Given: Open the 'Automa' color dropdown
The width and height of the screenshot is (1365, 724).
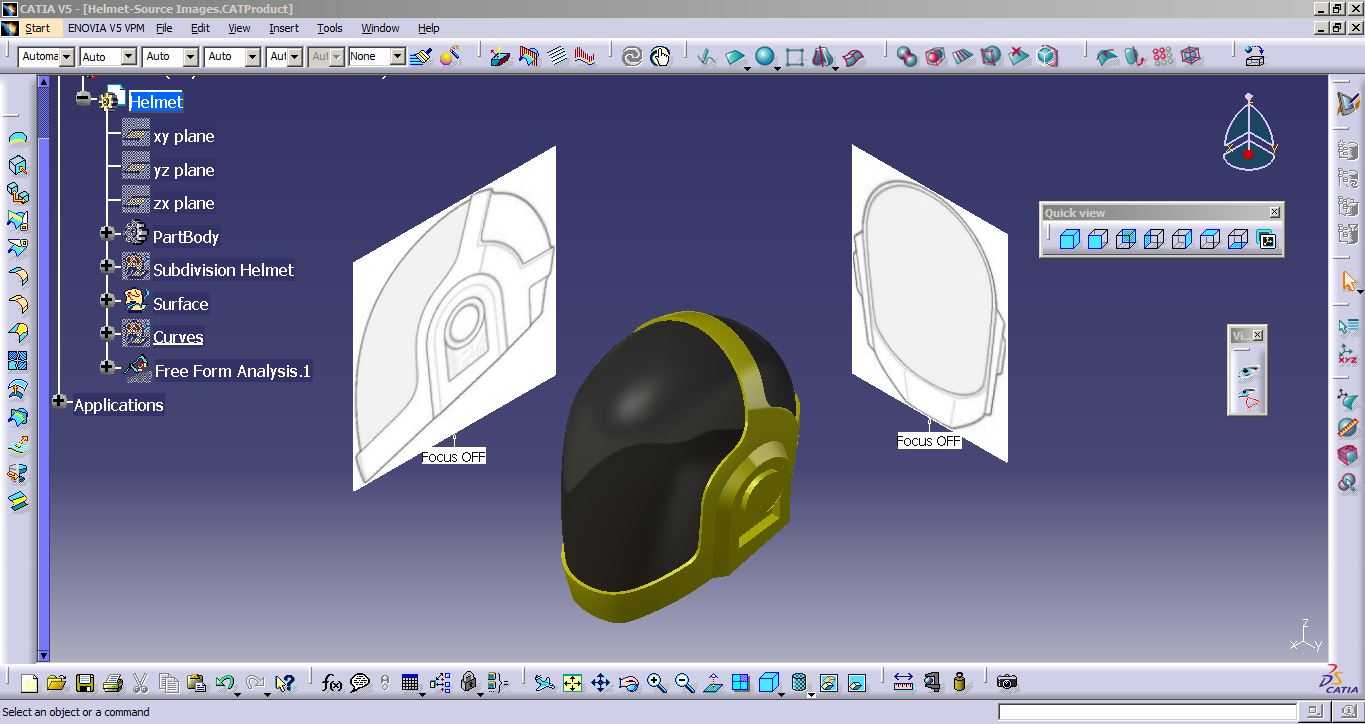Looking at the screenshot, I should [67, 57].
